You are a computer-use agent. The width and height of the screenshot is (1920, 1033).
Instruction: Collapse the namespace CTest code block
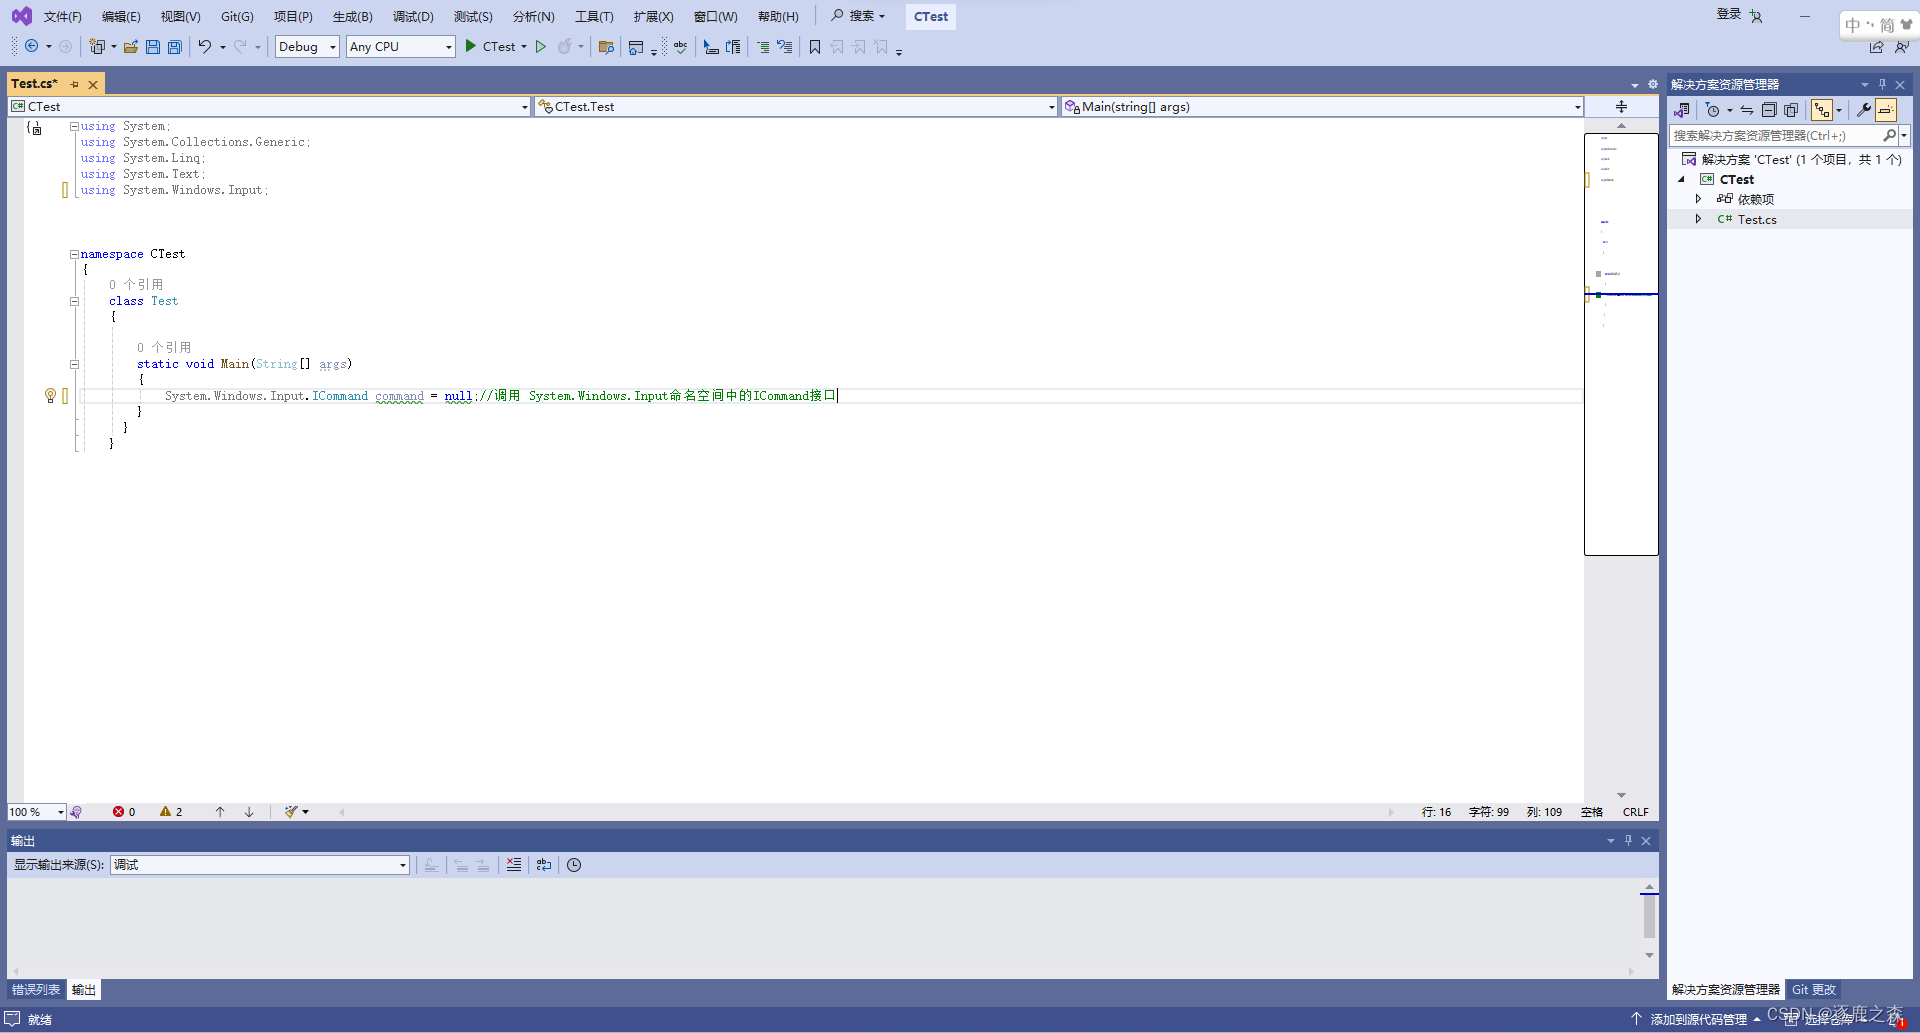click(74, 254)
